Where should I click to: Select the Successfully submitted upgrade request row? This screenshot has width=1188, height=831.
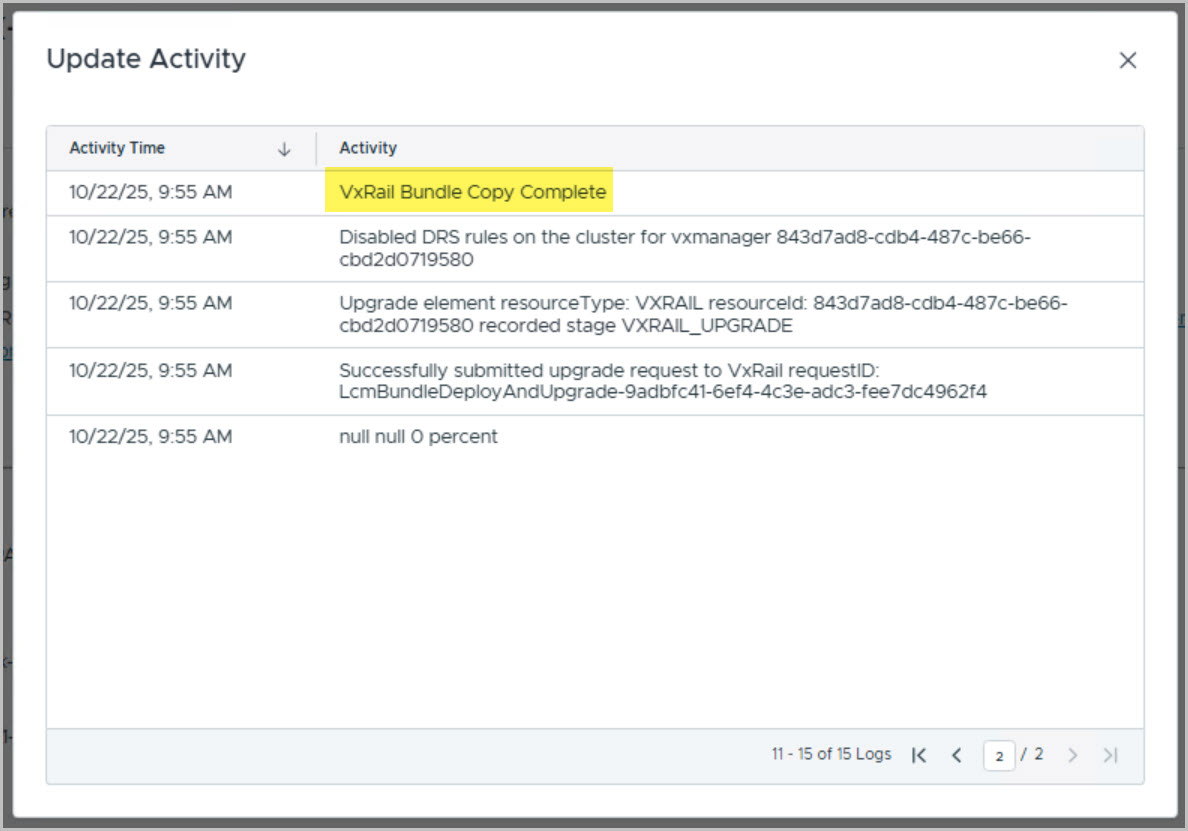(660, 381)
